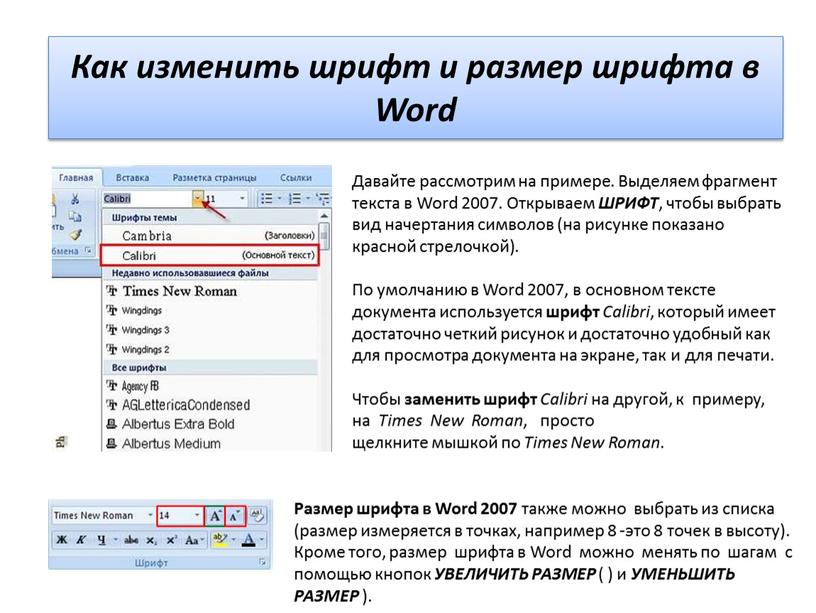Apply strikethrough with the abc button
The image size is (816, 613).
click(x=130, y=541)
